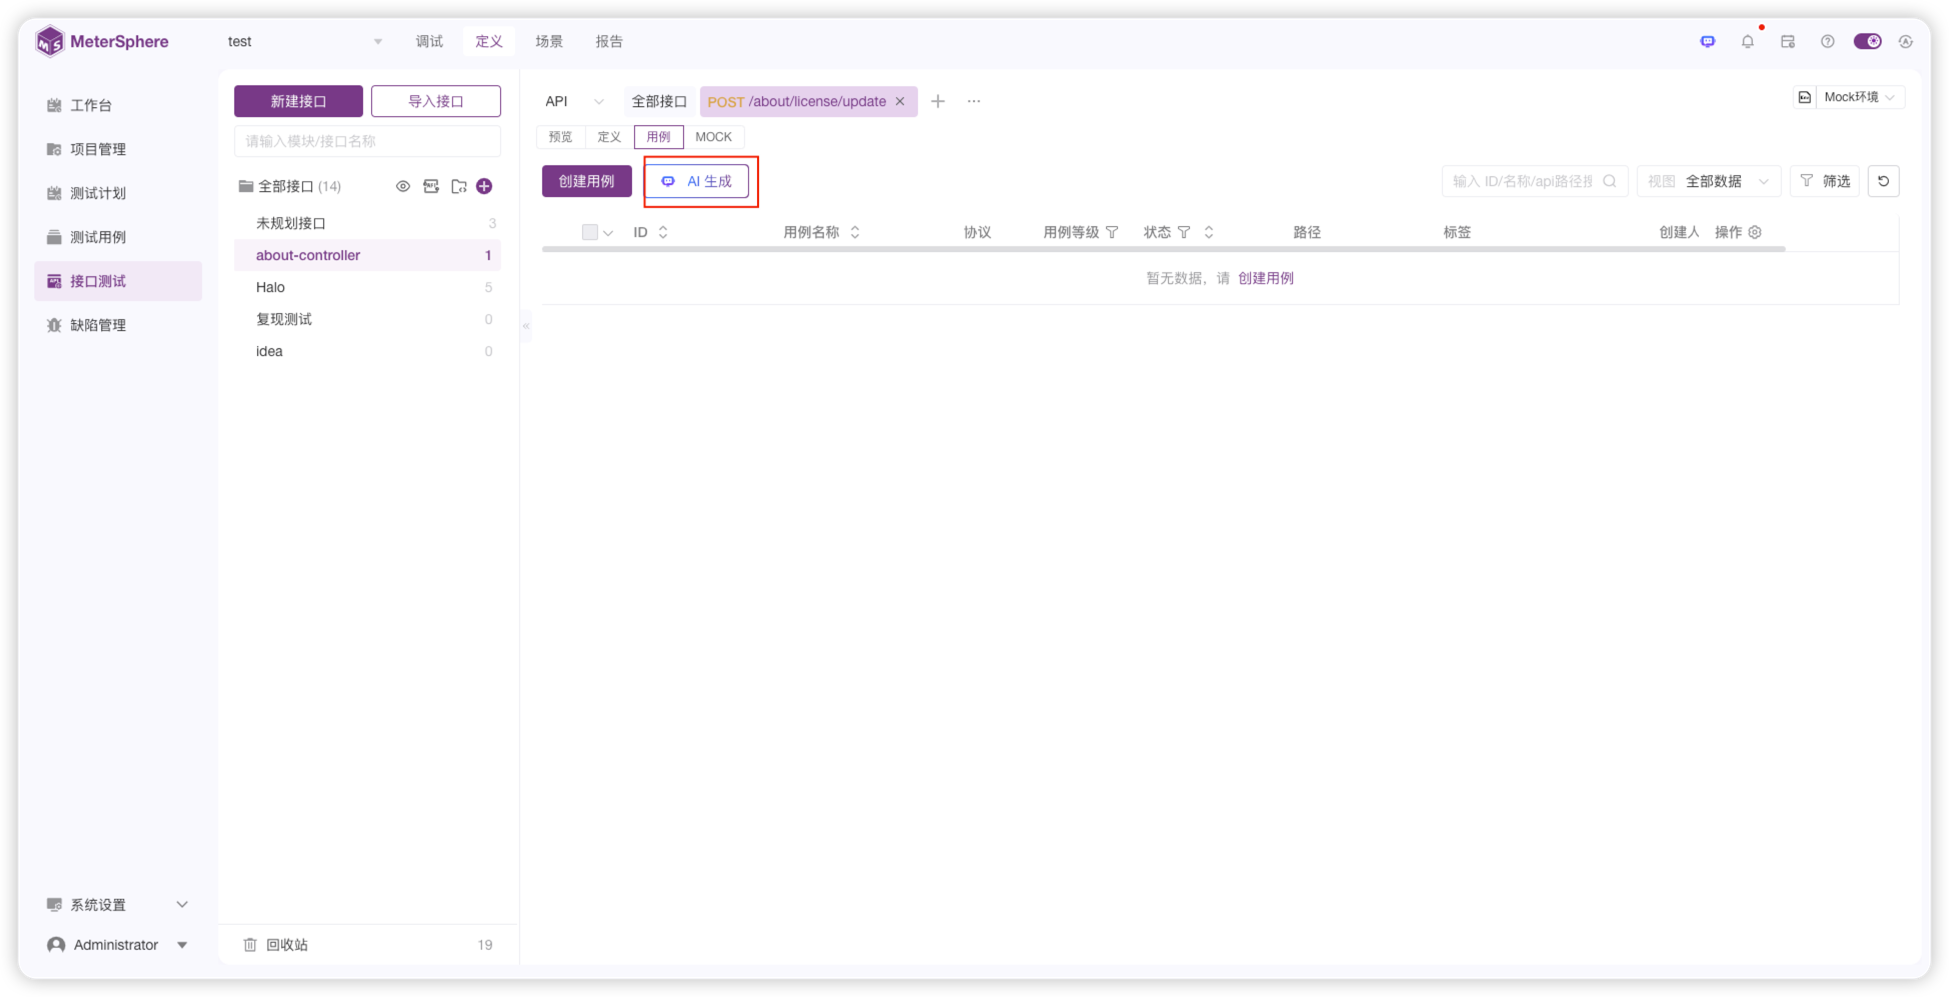Switch to the 场景 top tab

549,42
